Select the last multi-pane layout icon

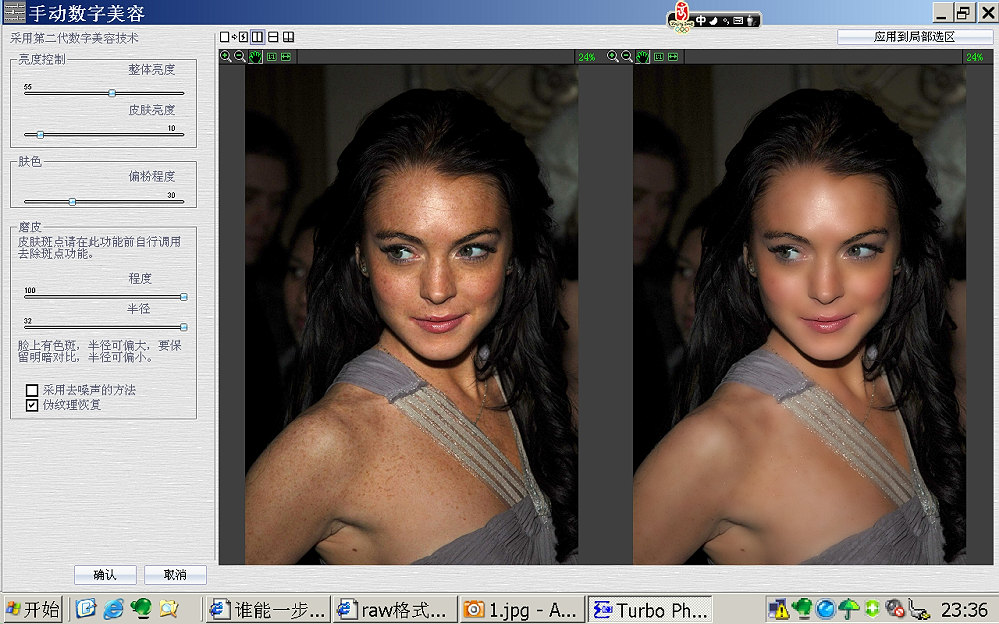pos(289,37)
